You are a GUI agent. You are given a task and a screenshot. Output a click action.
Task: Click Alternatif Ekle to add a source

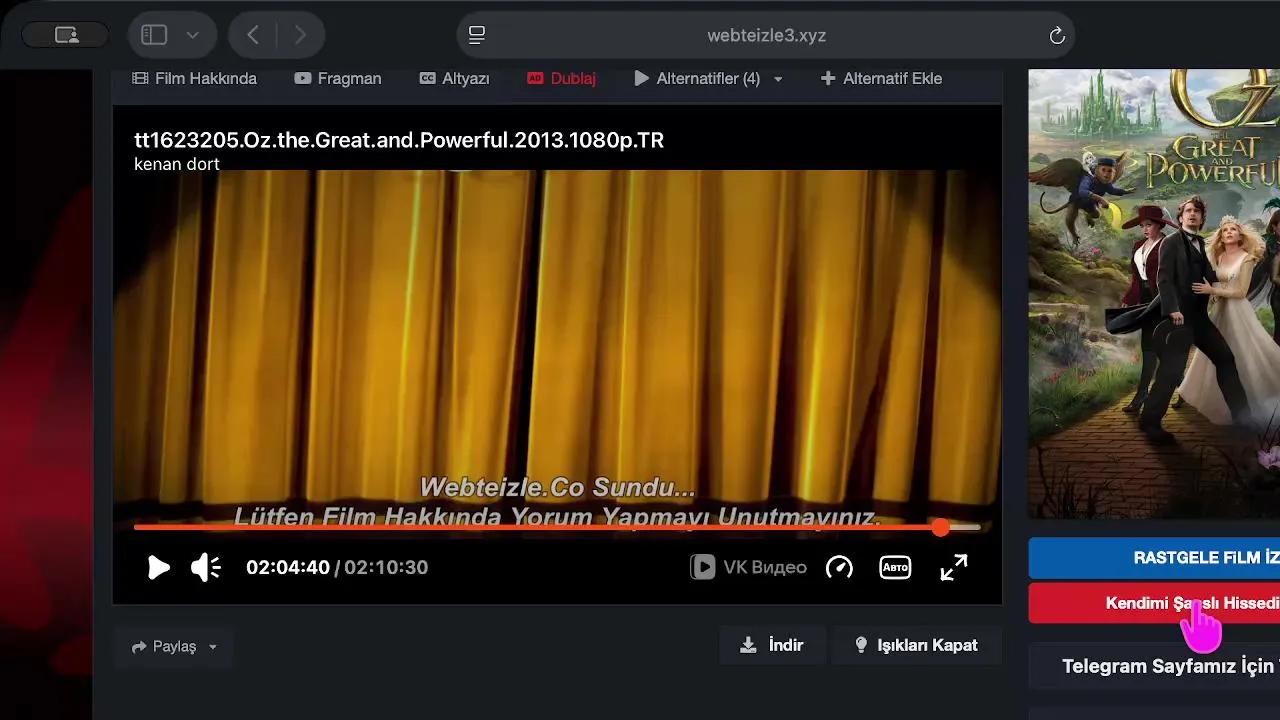tap(881, 78)
